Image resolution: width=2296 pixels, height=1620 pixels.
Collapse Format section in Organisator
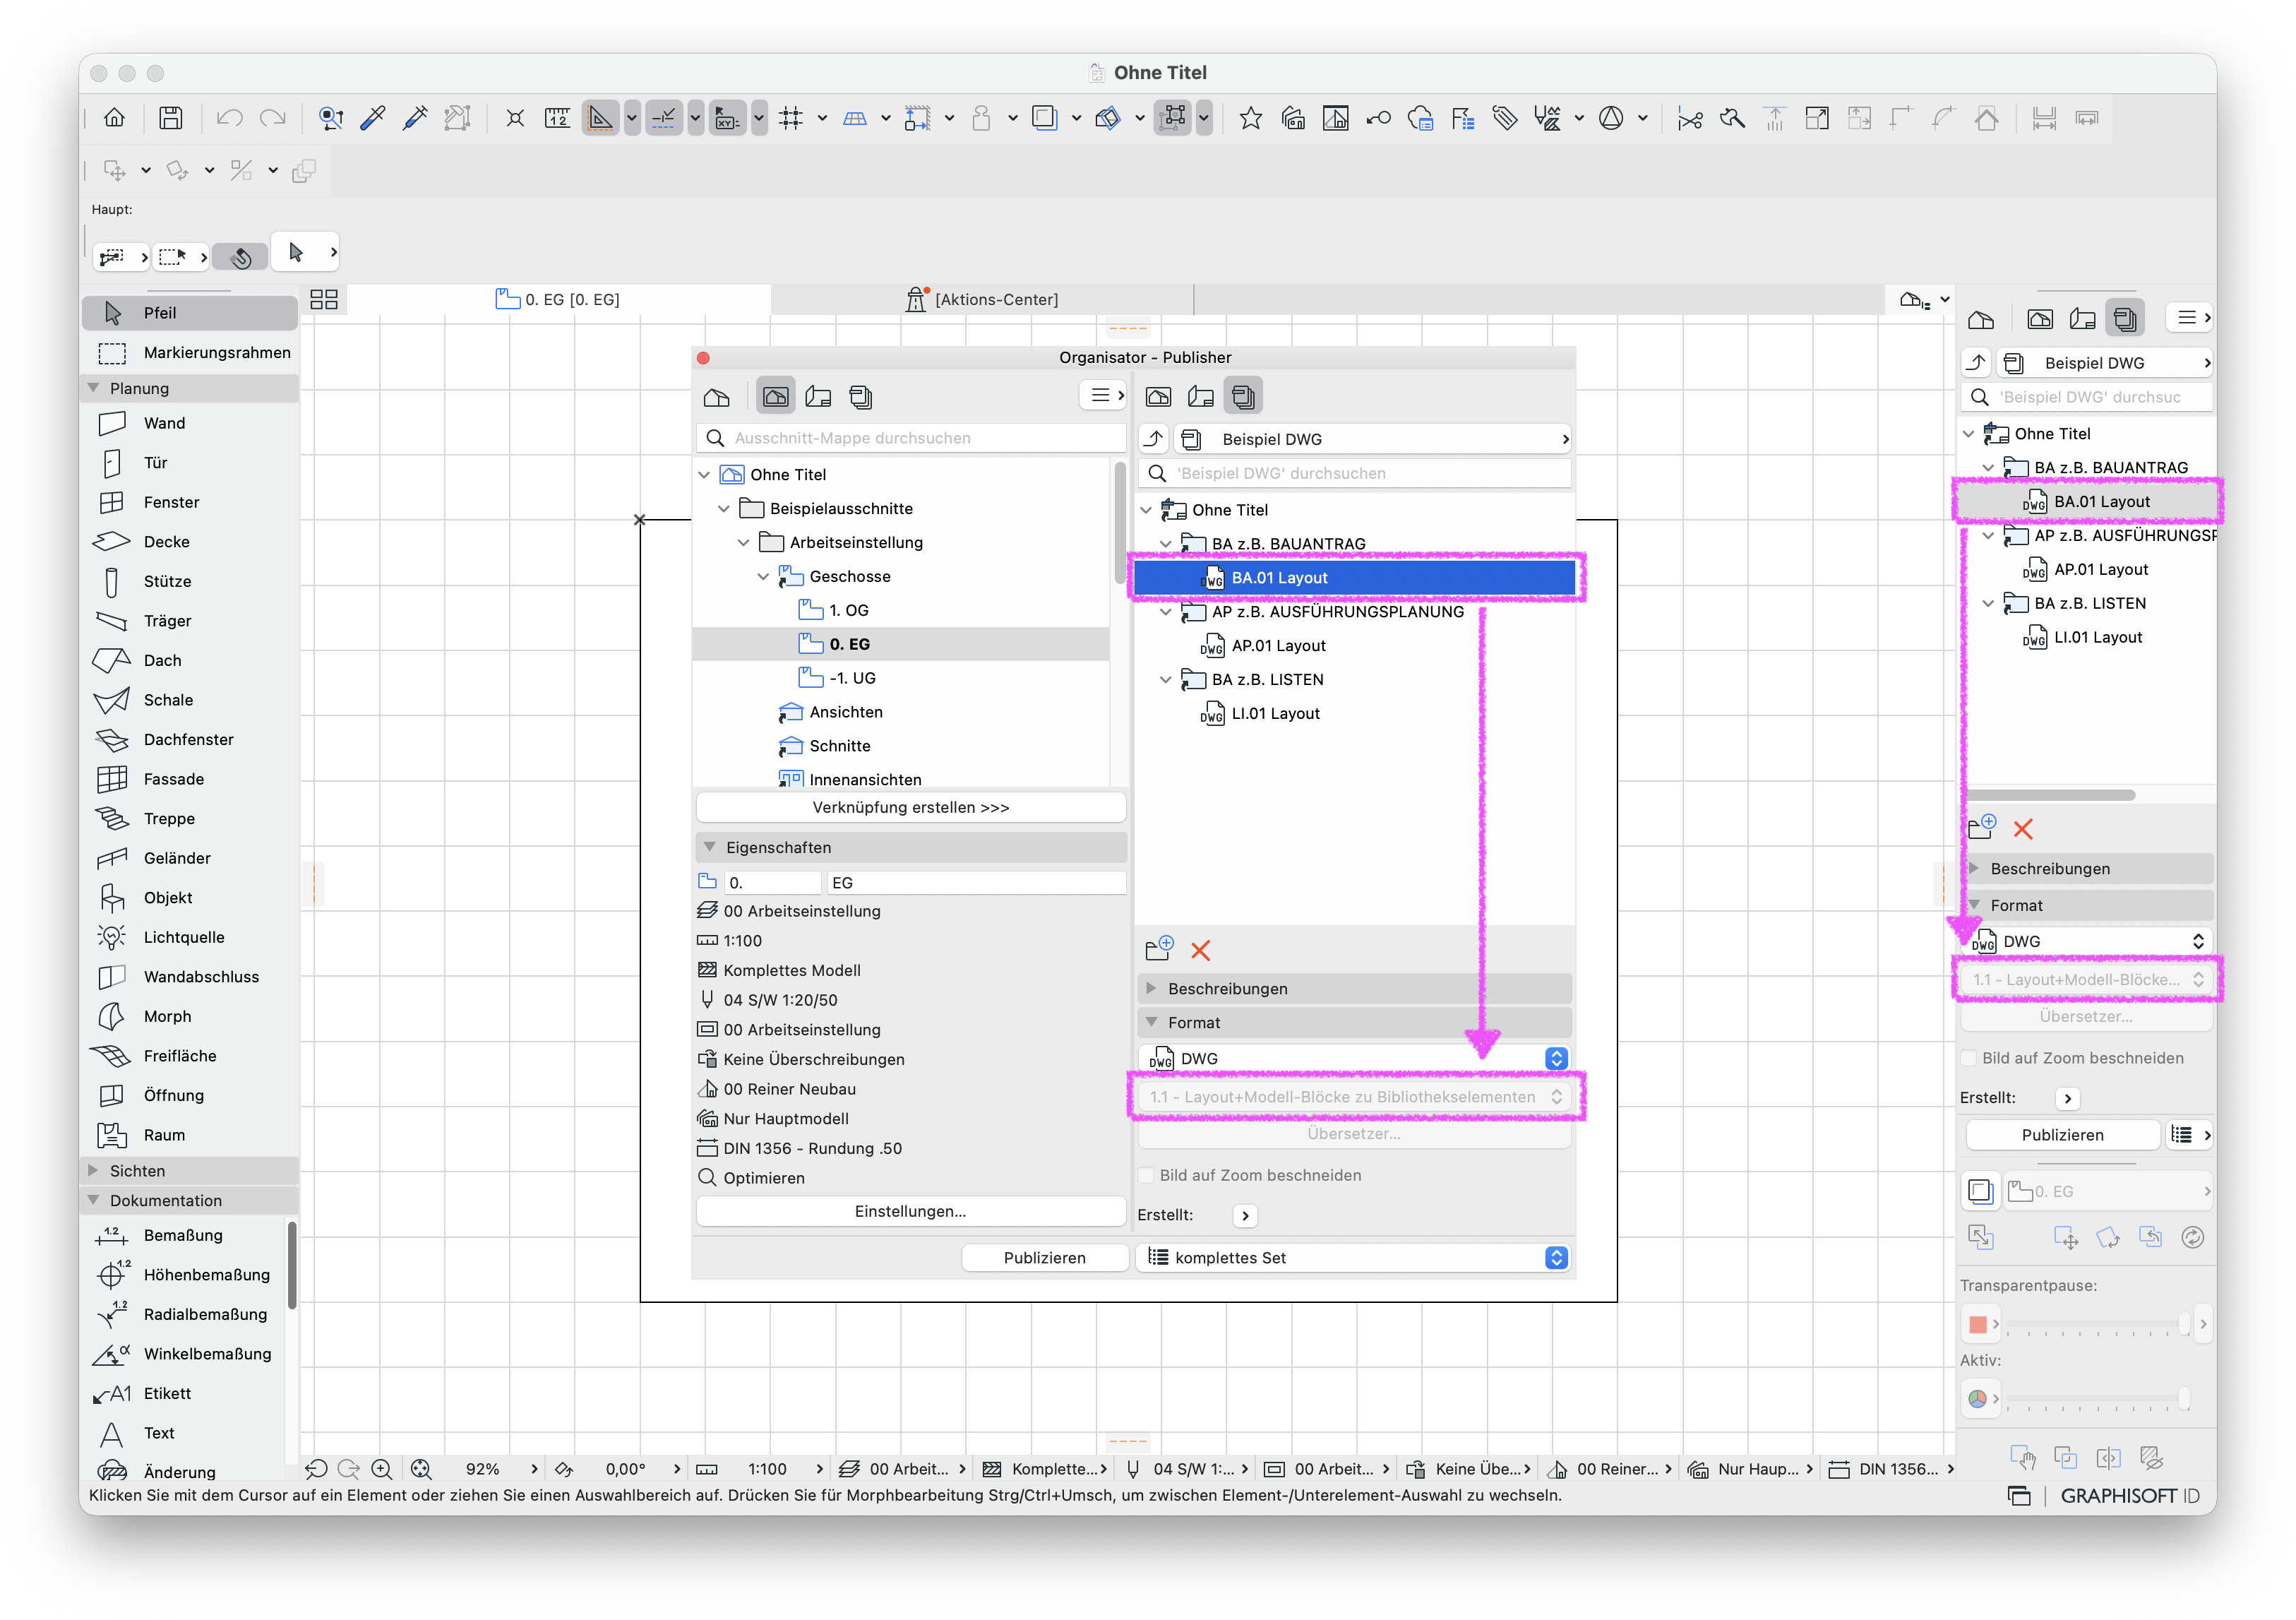pyautogui.click(x=1151, y=1023)
